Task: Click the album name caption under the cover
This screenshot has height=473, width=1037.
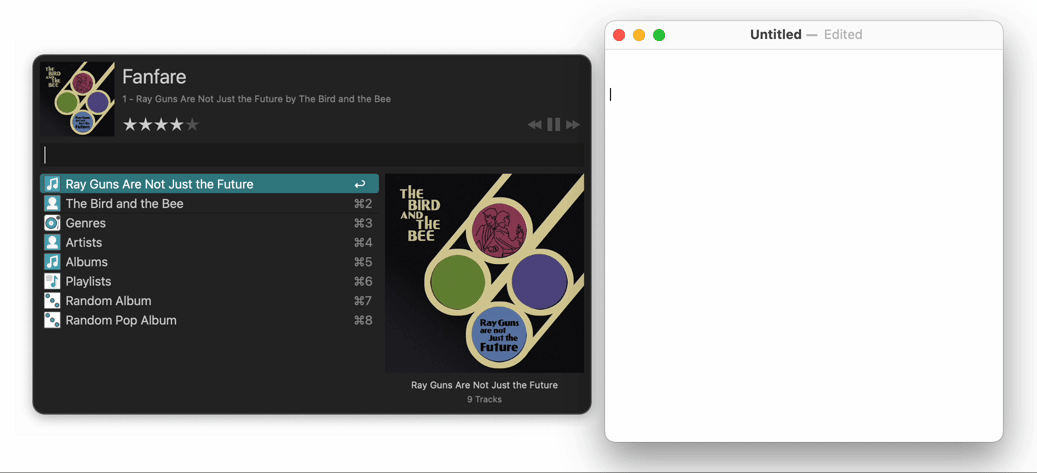Action: coord(484,385)
